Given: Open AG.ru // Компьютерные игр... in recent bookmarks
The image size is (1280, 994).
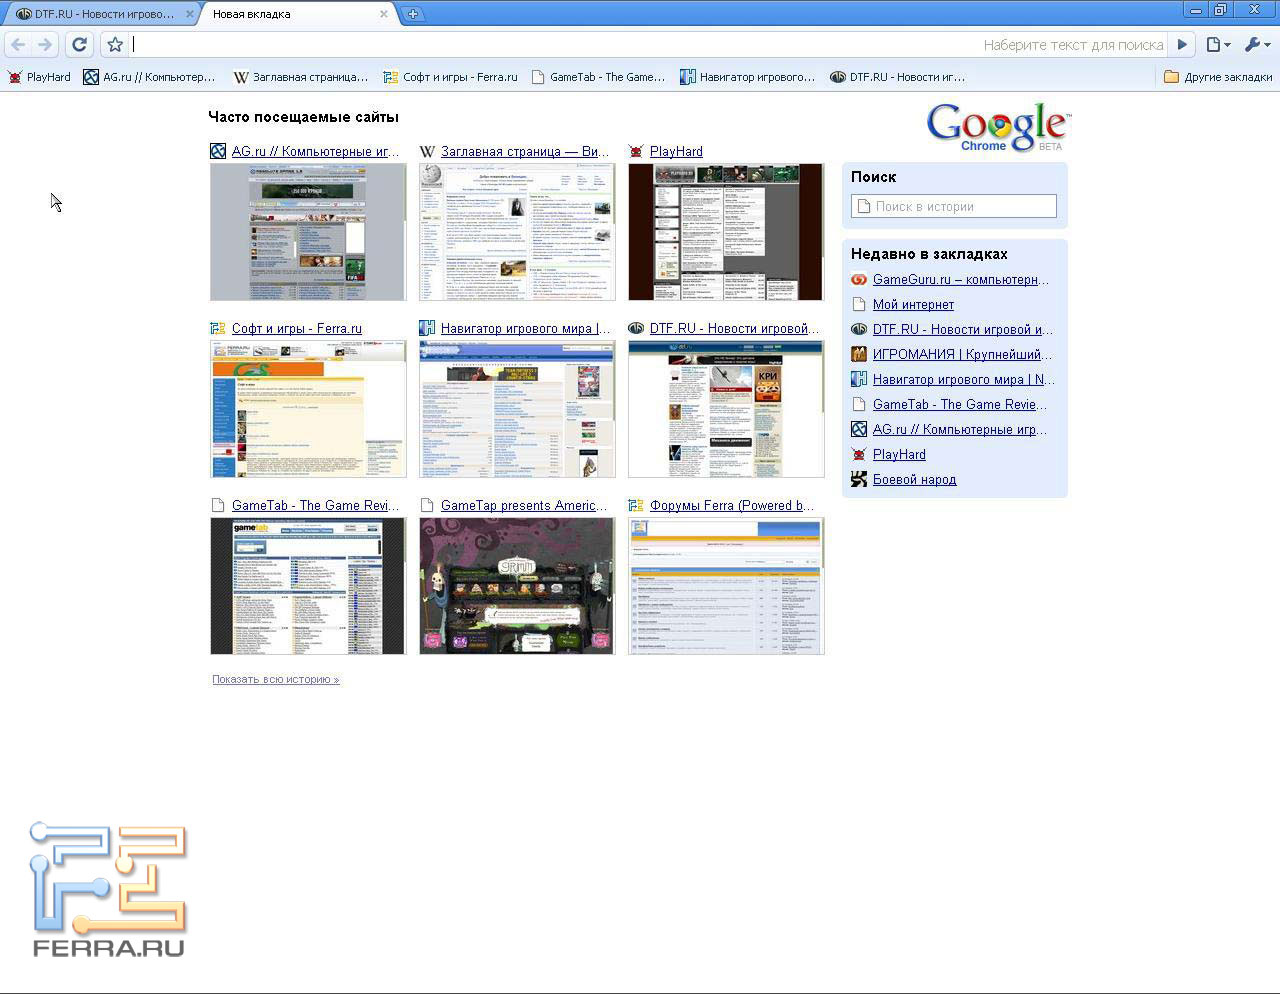Looking at the screenshot, I should [x=960, y=429].
